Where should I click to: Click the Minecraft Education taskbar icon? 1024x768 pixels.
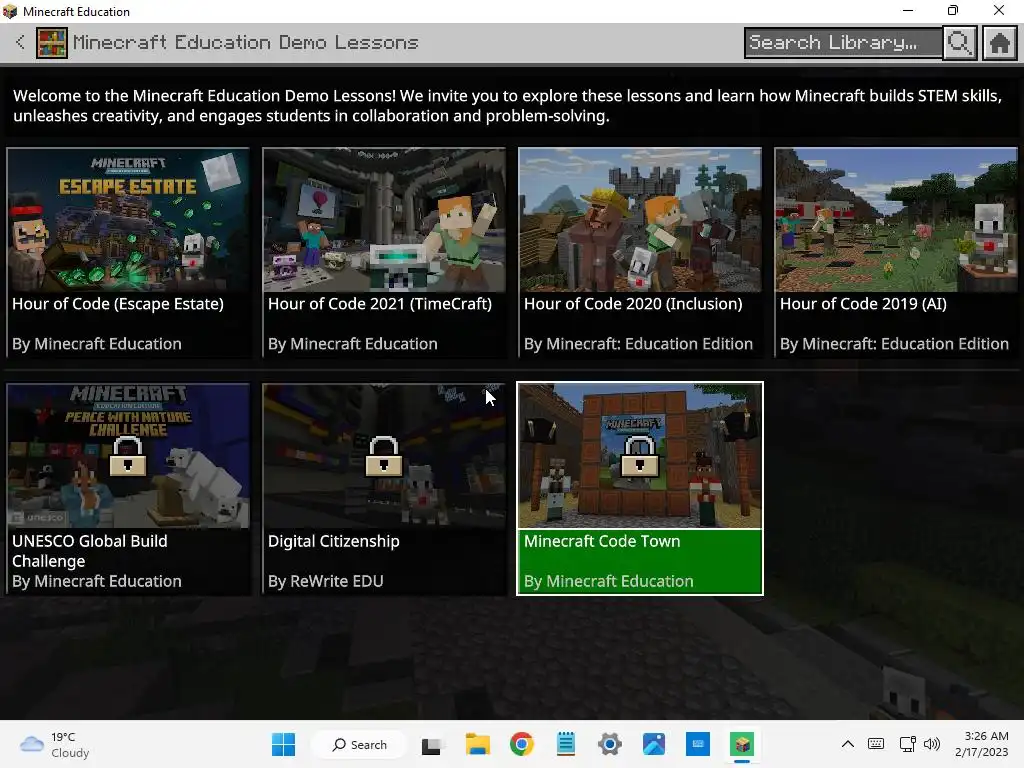click(742, 744)
